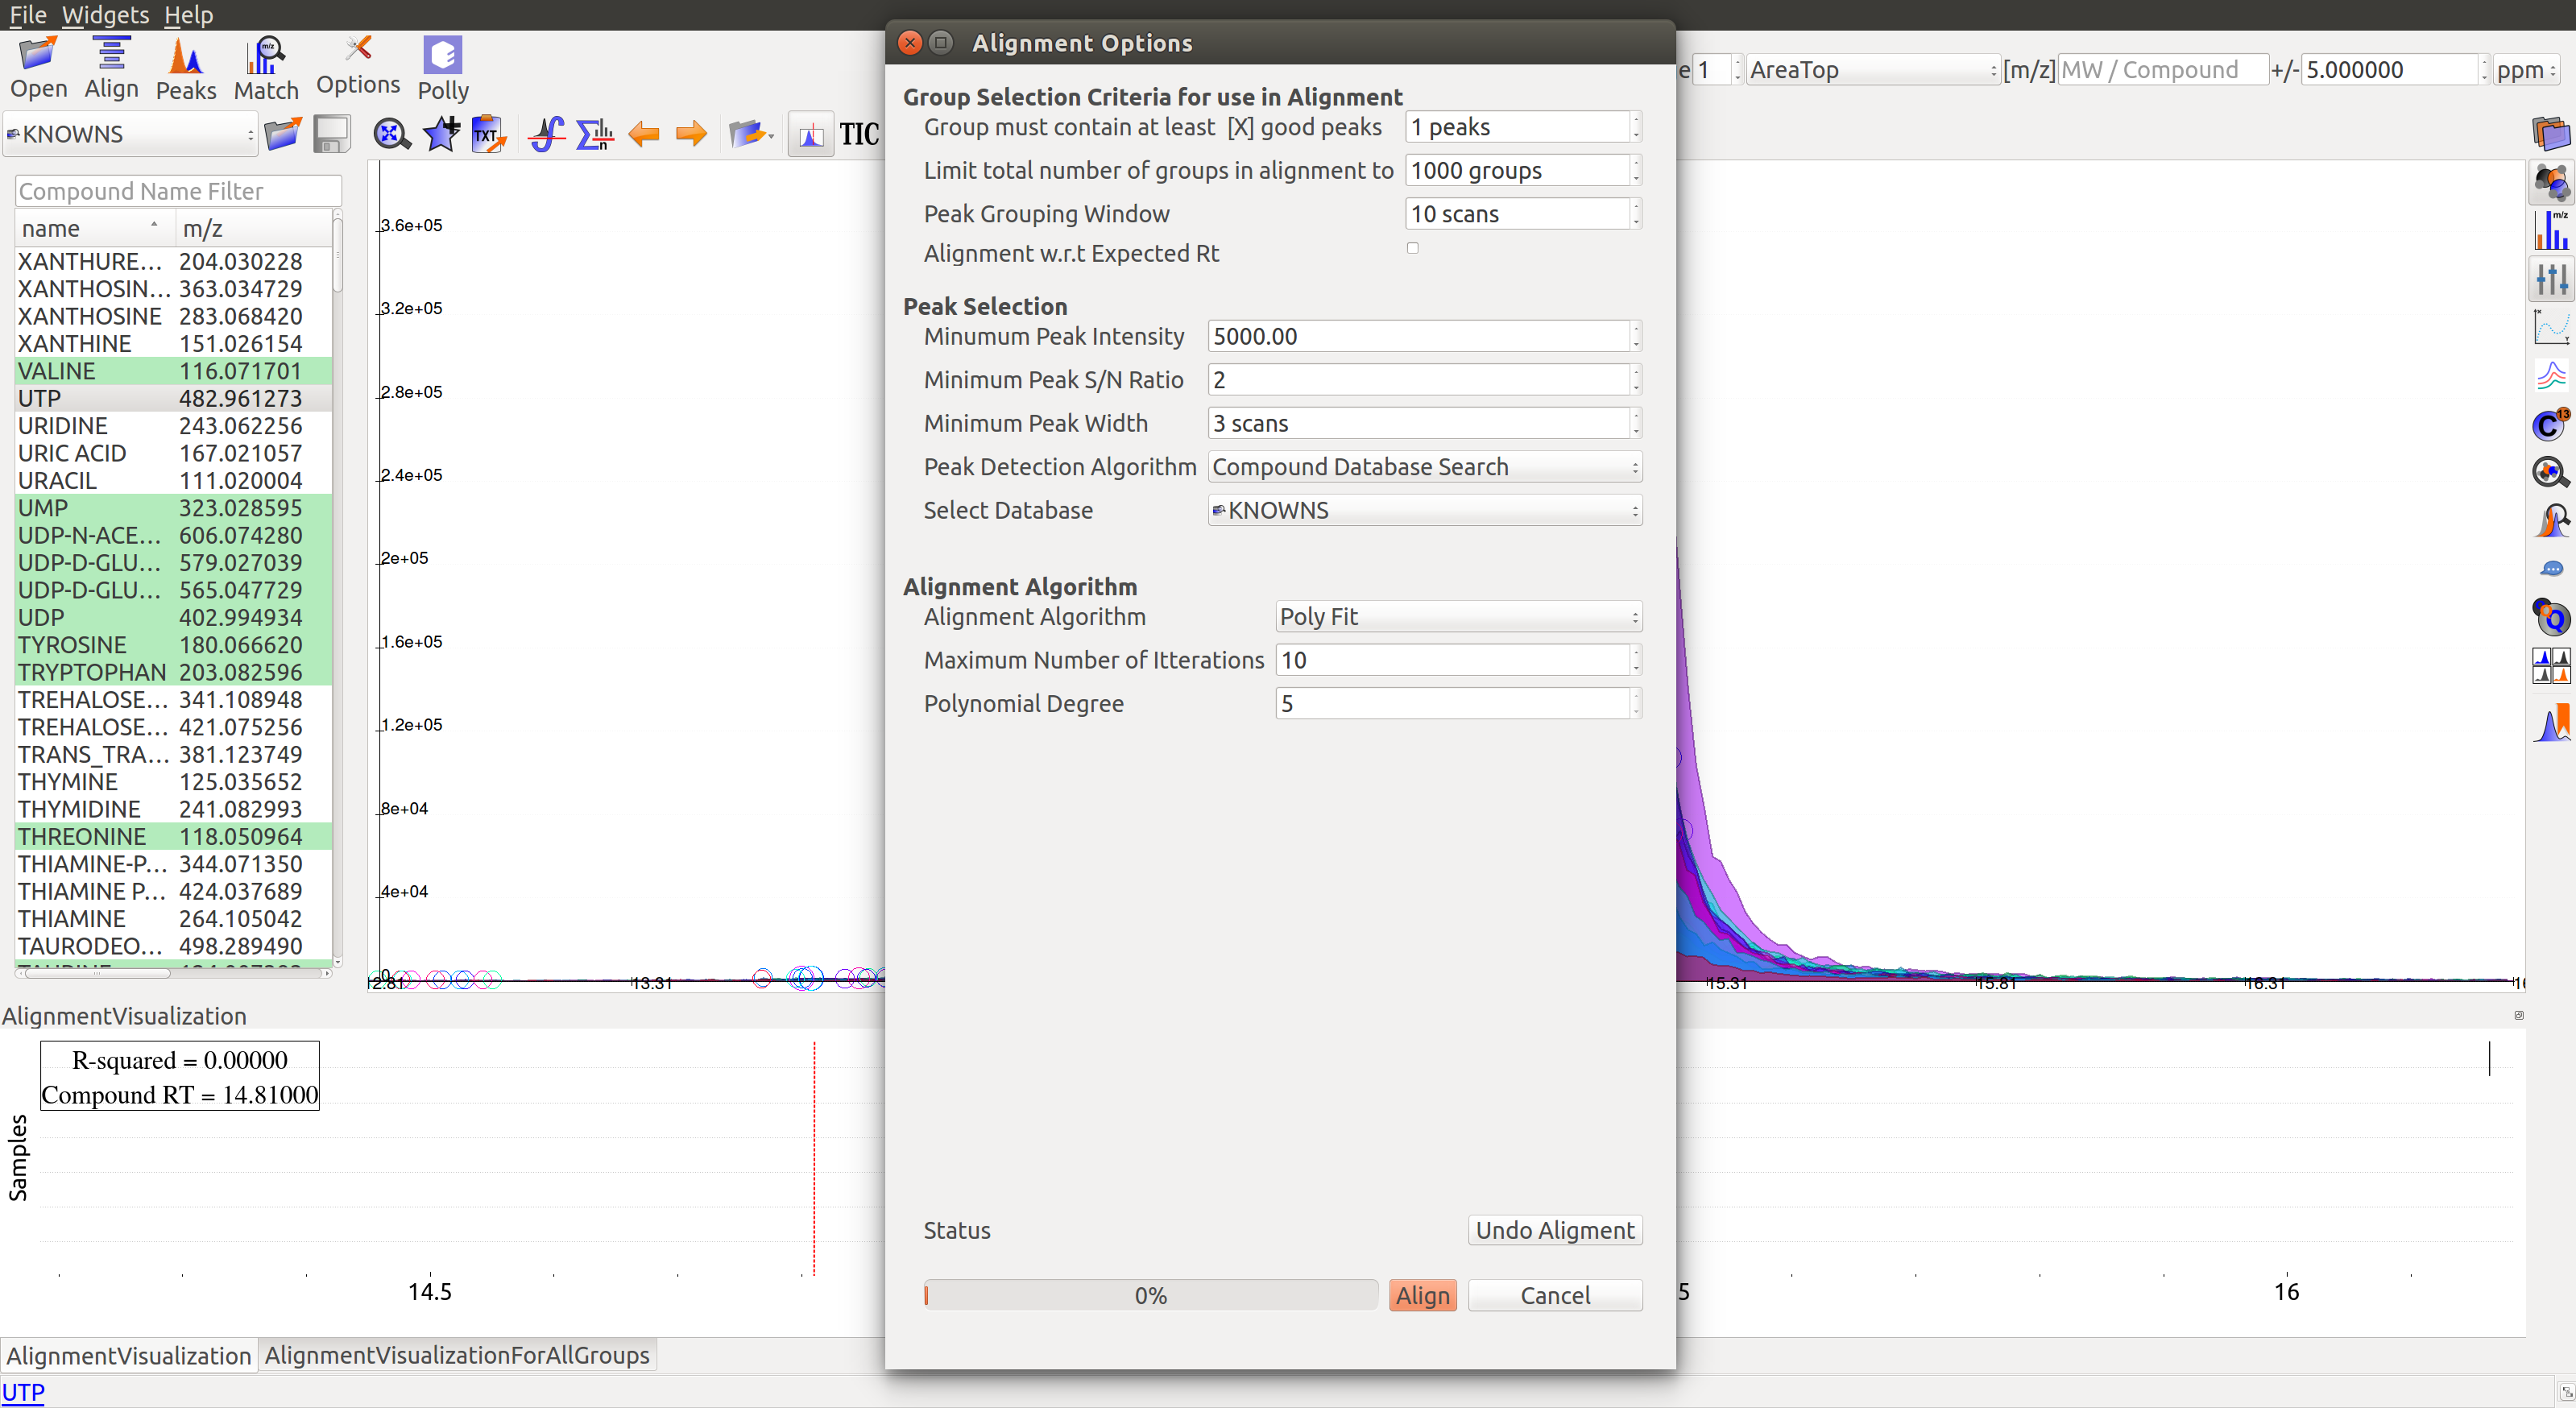Load compound database via folder-arrow icon
Image resolution: width=2576 pixels, height=1408 pixels.
pos(283,134)
